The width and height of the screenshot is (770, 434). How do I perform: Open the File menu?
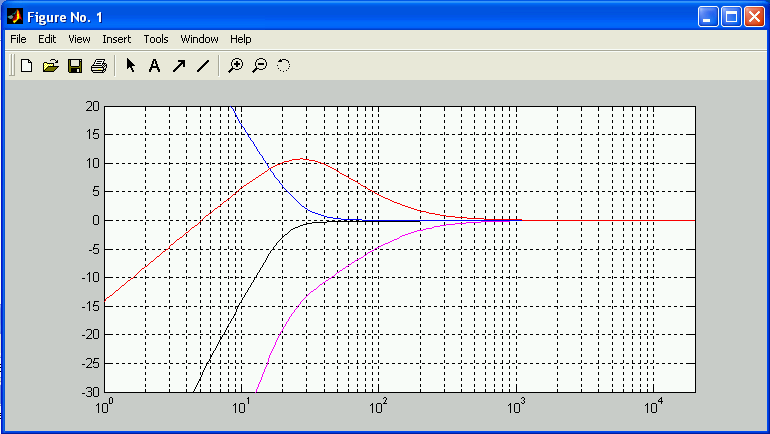18,39
